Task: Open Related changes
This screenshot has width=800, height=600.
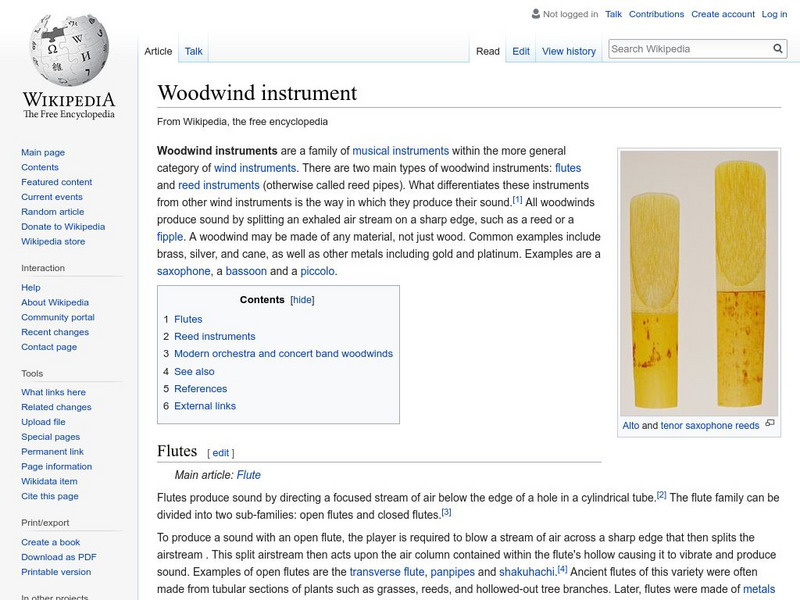Action: click(56, 407)
